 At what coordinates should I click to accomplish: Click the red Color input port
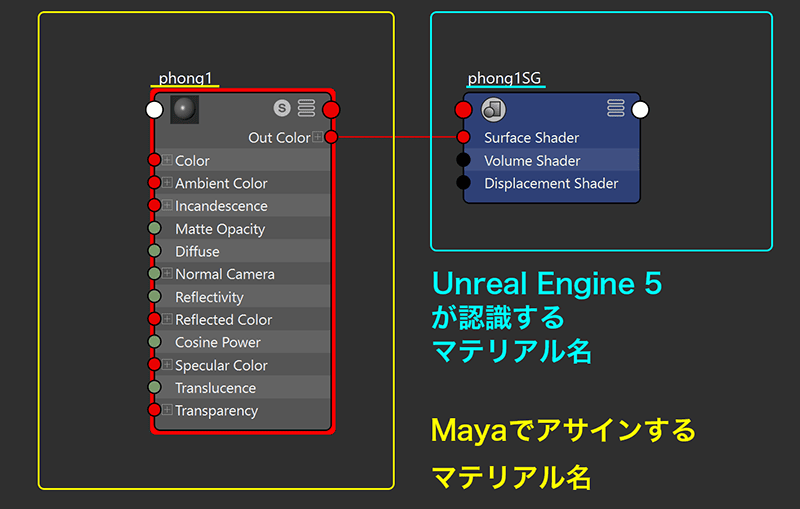(x=154, y=160)
